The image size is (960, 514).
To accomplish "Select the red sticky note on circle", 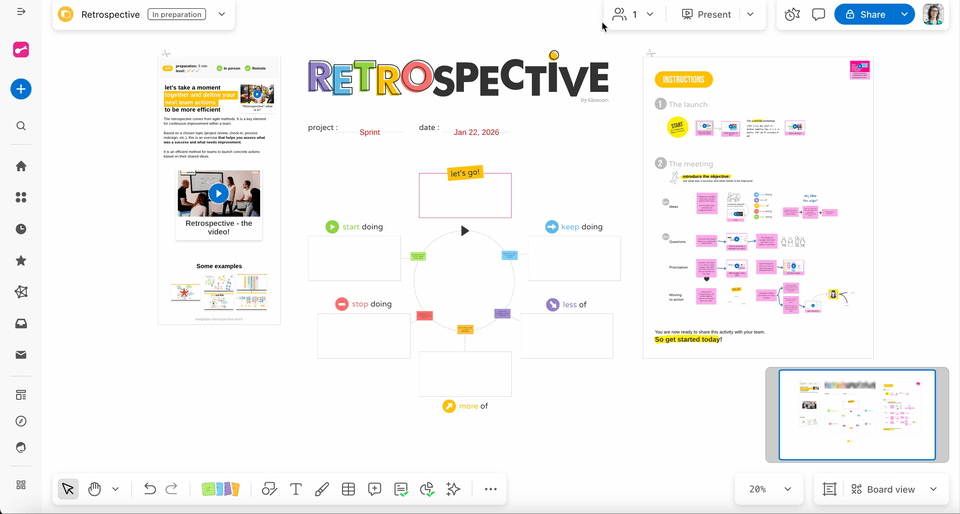I will (x=425, y=316).
